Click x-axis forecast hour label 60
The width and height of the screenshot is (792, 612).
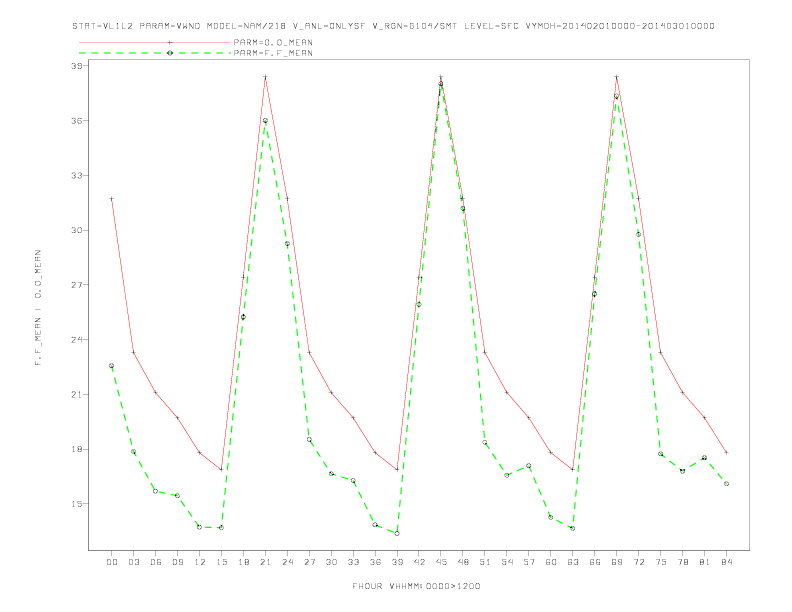(551, 562)
